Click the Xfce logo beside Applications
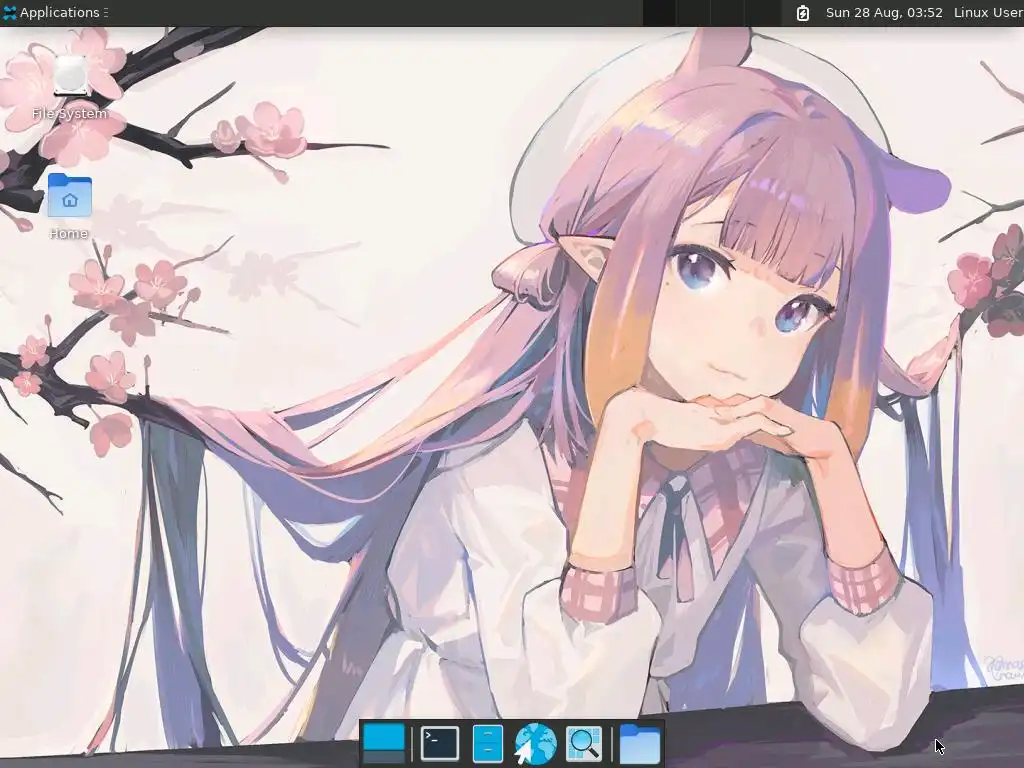The width and height of the screenshot is (1024, 768). tap(10, 12)
